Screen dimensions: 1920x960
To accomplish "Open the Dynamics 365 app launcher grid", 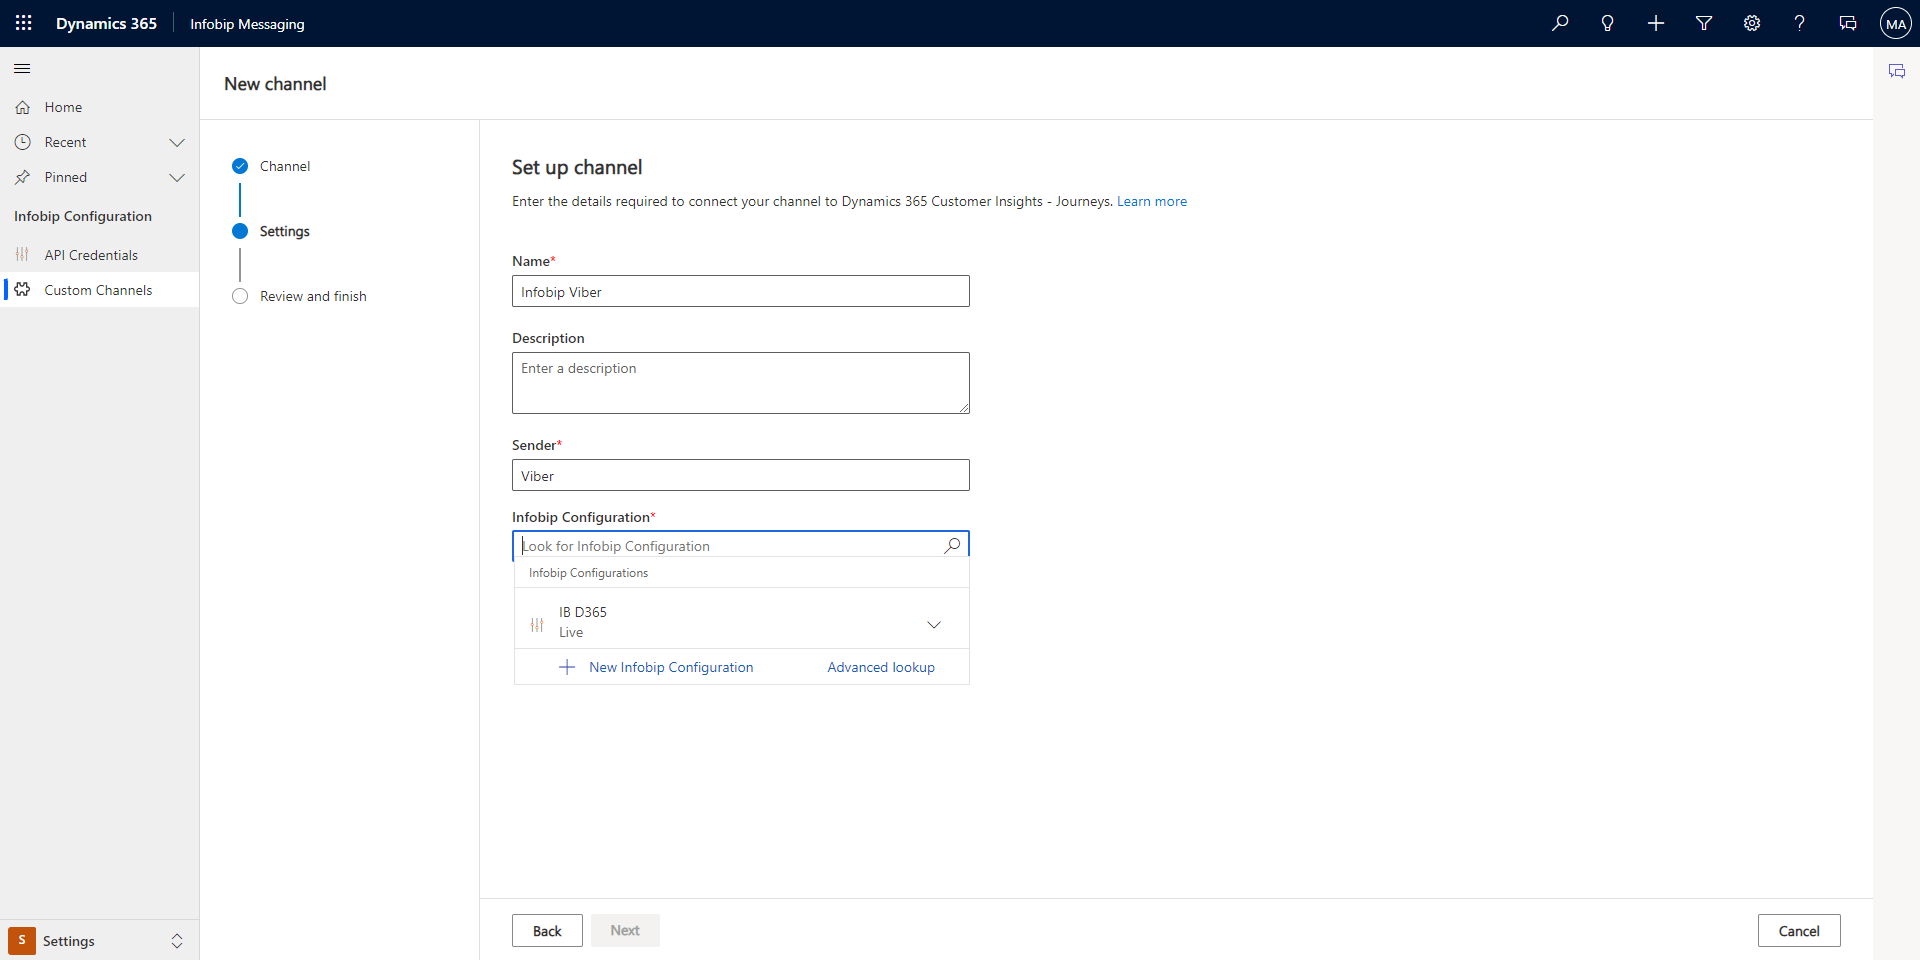I will pyautogui.click(x=23, y=23).
